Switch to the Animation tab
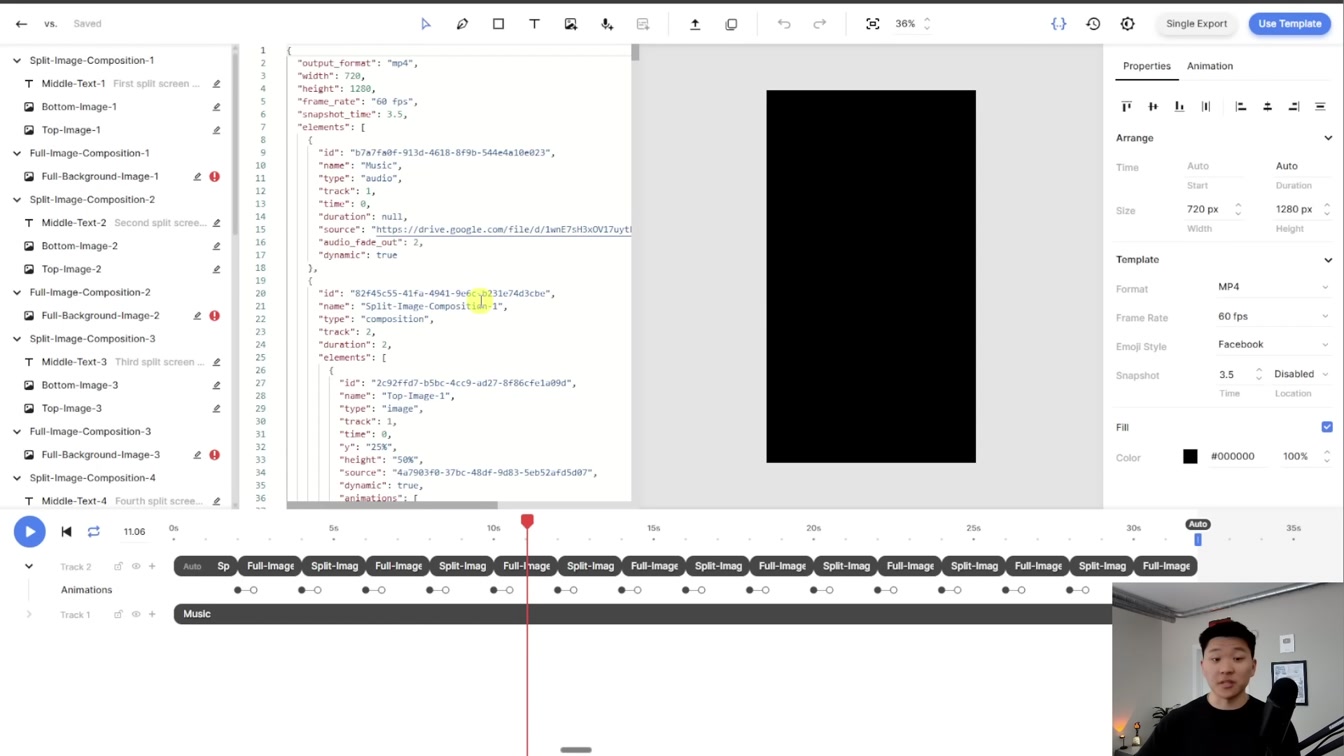 [1210, 66]
